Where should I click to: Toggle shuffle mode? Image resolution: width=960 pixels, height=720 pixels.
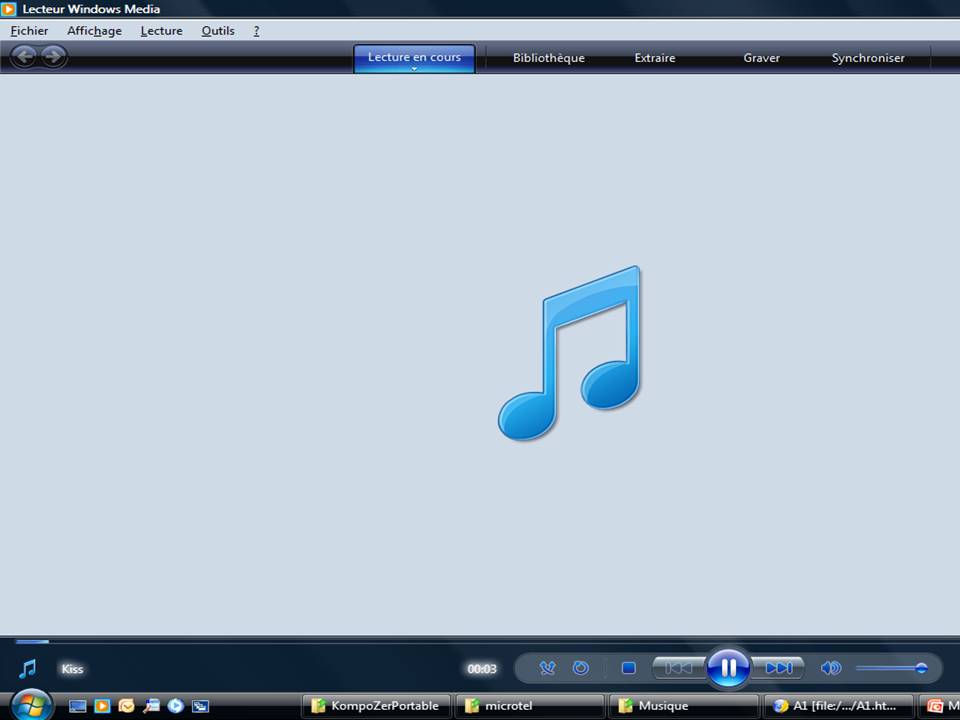547,668
